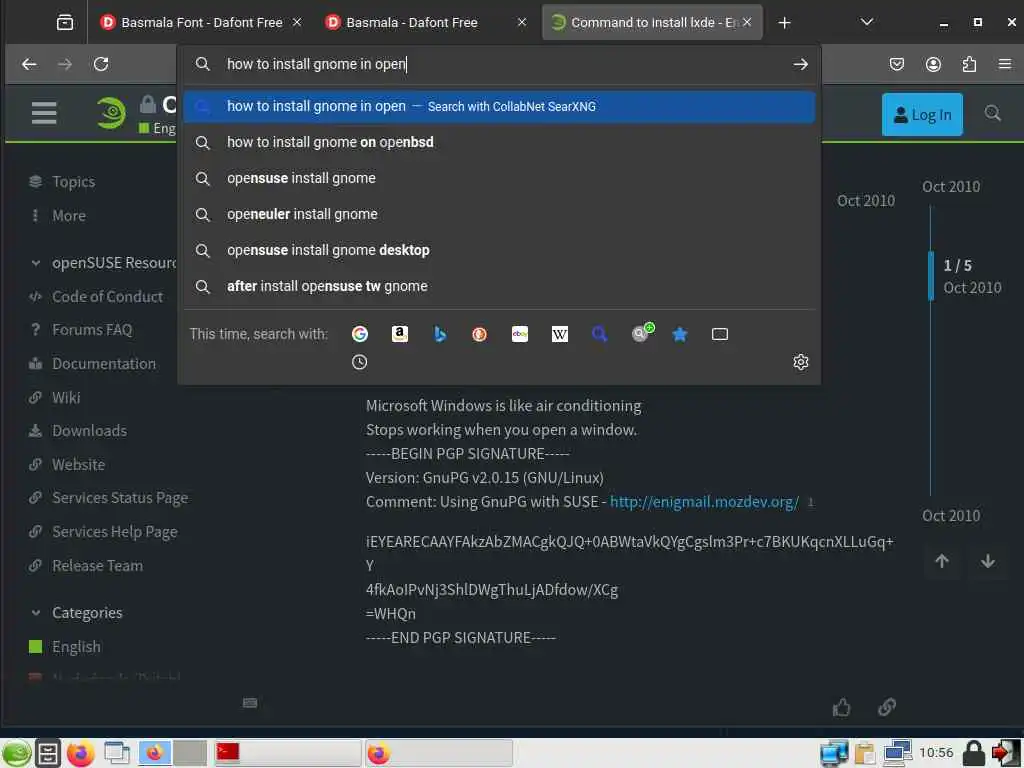The image size is (1024, 768).
Task: Collapse the Categories sidebar section
Action: (x=36, y=613)
